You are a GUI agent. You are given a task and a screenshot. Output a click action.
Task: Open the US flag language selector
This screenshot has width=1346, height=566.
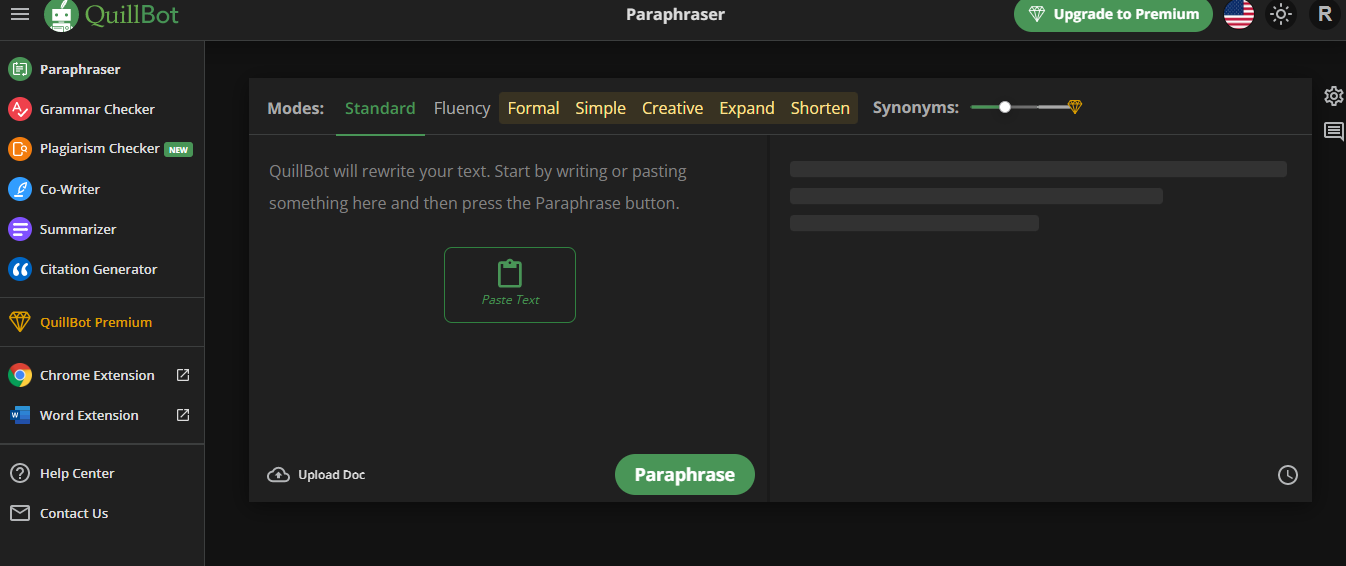tap(1239, 14)
